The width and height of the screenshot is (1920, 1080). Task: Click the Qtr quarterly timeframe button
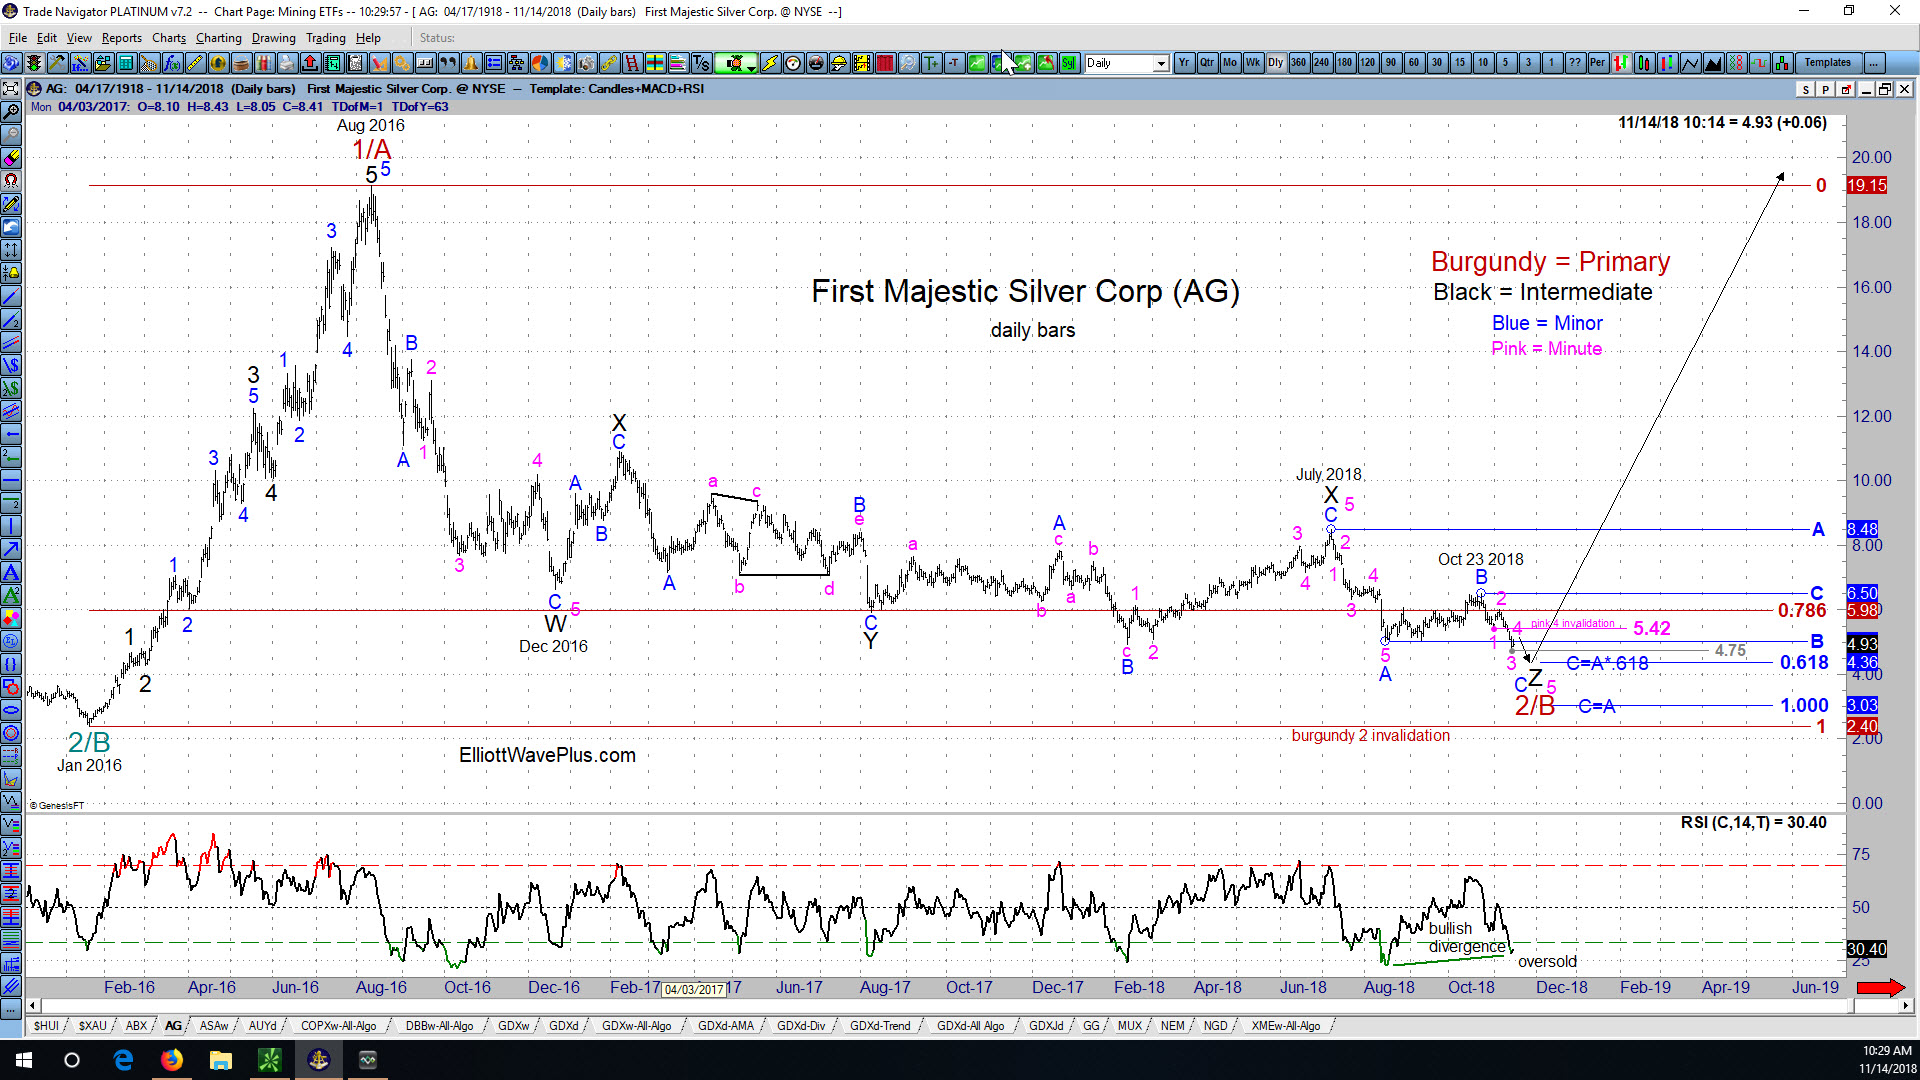[x=1207, y=63]
